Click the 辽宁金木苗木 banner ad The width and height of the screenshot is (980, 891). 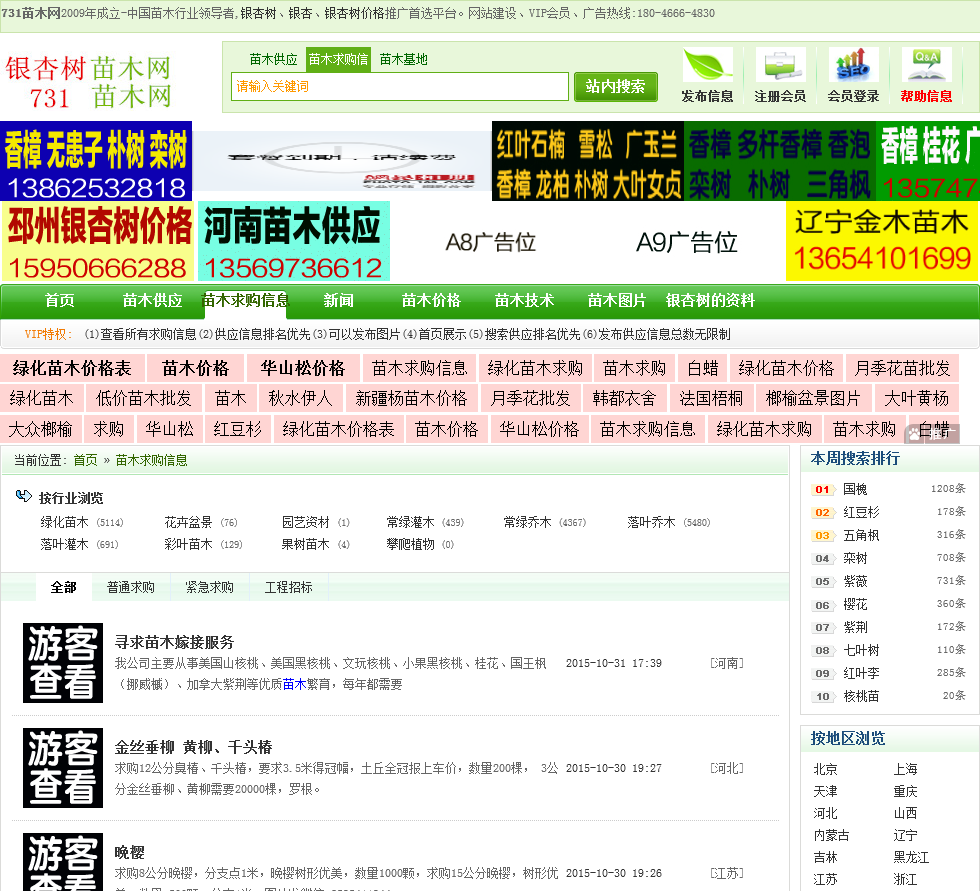coord(882,241)
